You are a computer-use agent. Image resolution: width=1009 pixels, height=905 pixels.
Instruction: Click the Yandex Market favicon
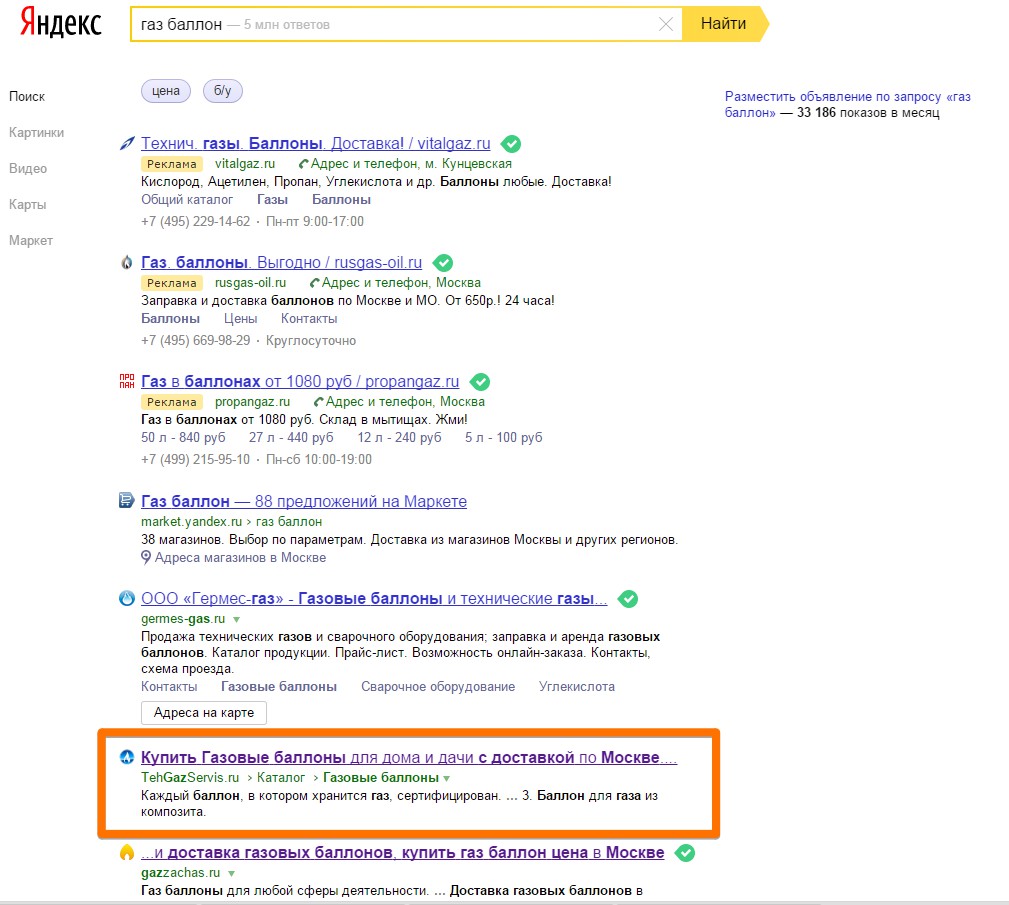pos(127,500)
